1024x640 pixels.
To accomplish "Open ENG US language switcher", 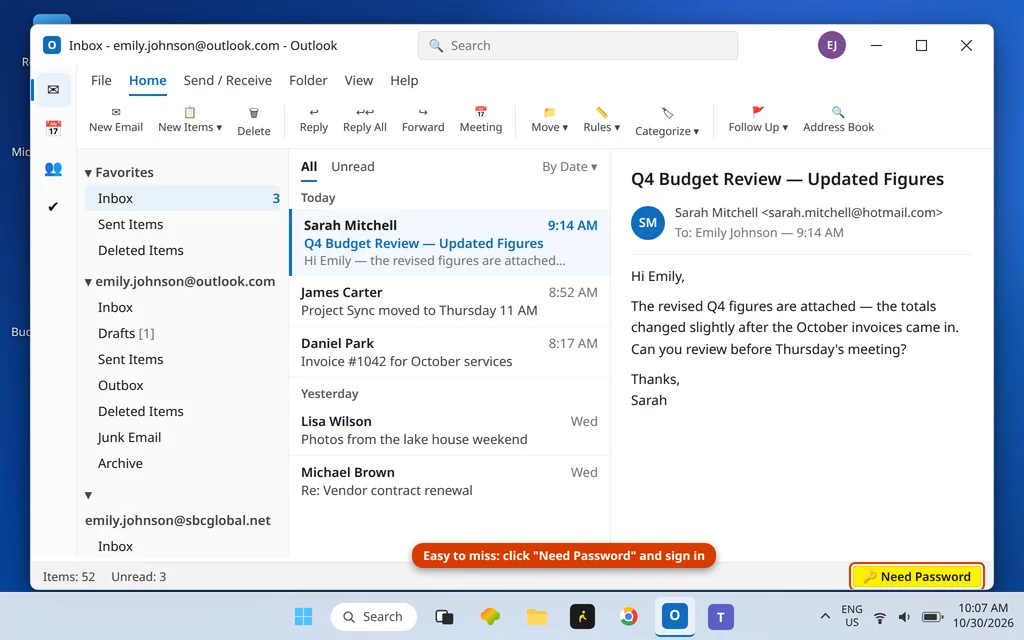I will [x=852, y=615].
